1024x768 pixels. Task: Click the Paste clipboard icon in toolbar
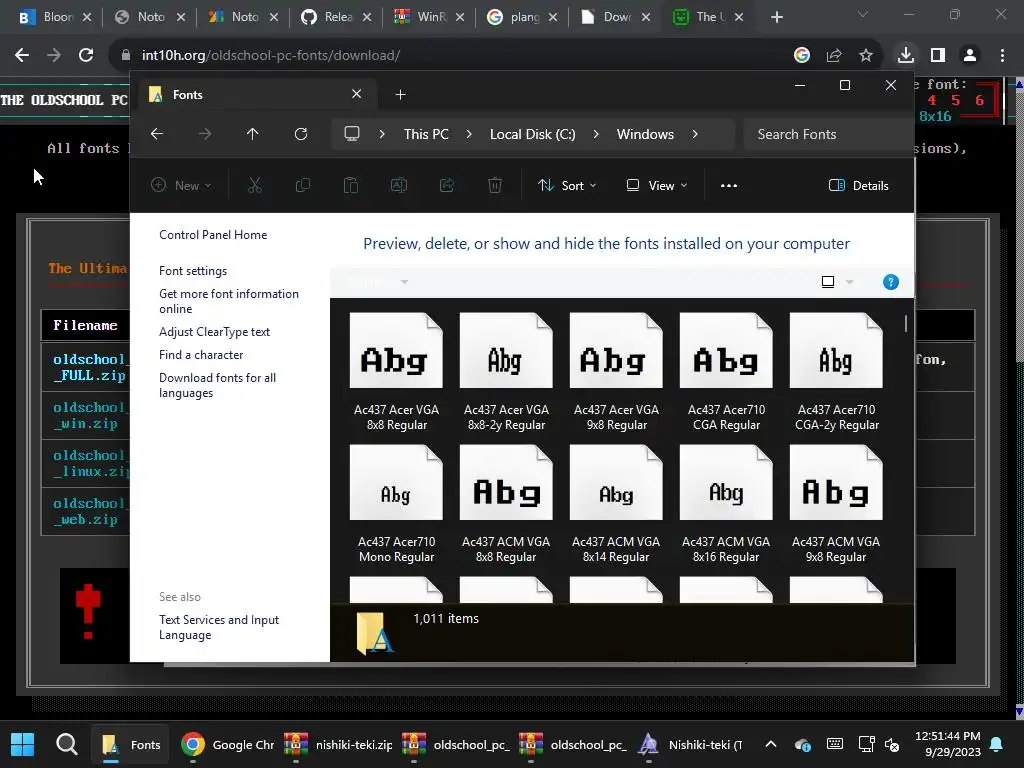pos(351,185)
